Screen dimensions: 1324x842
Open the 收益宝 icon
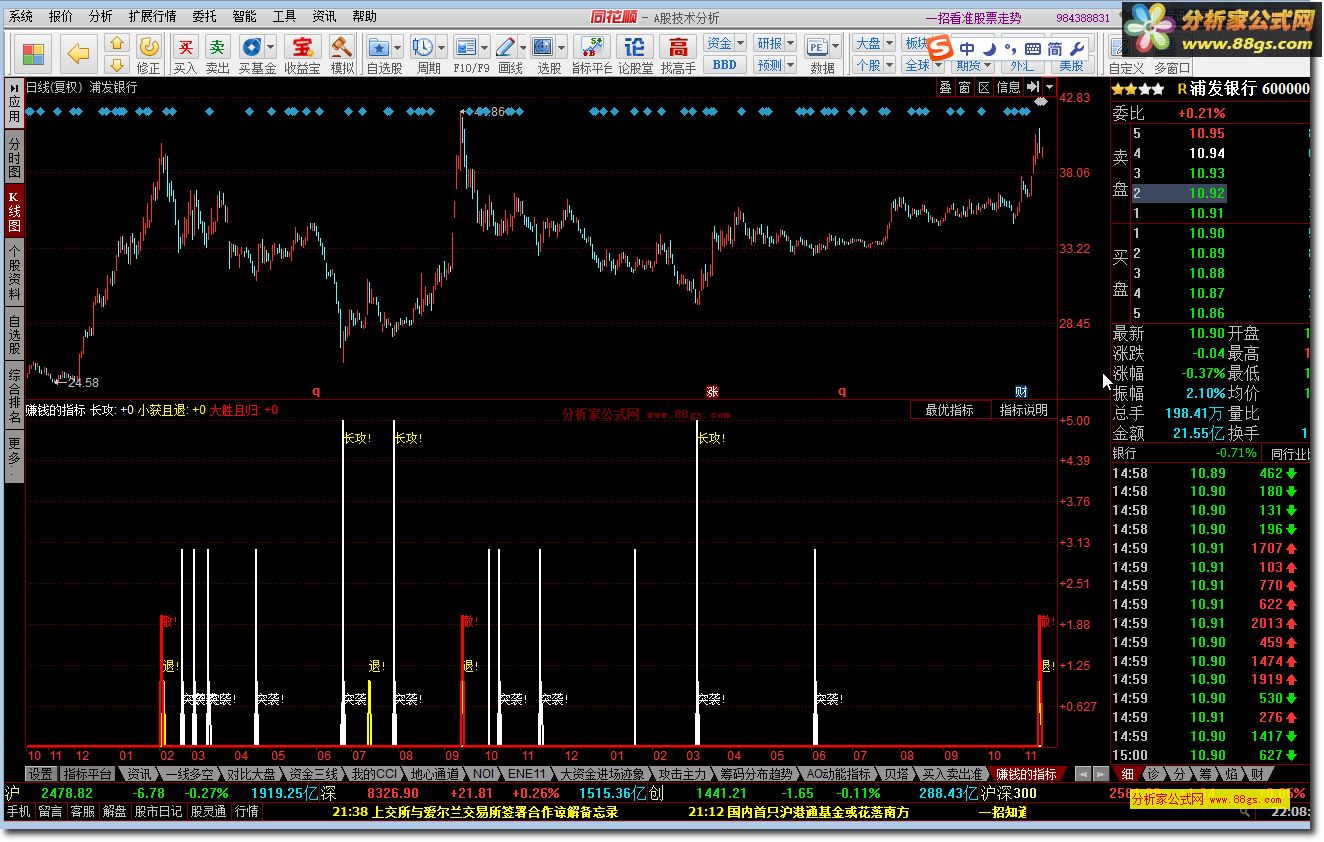(302, 47)
